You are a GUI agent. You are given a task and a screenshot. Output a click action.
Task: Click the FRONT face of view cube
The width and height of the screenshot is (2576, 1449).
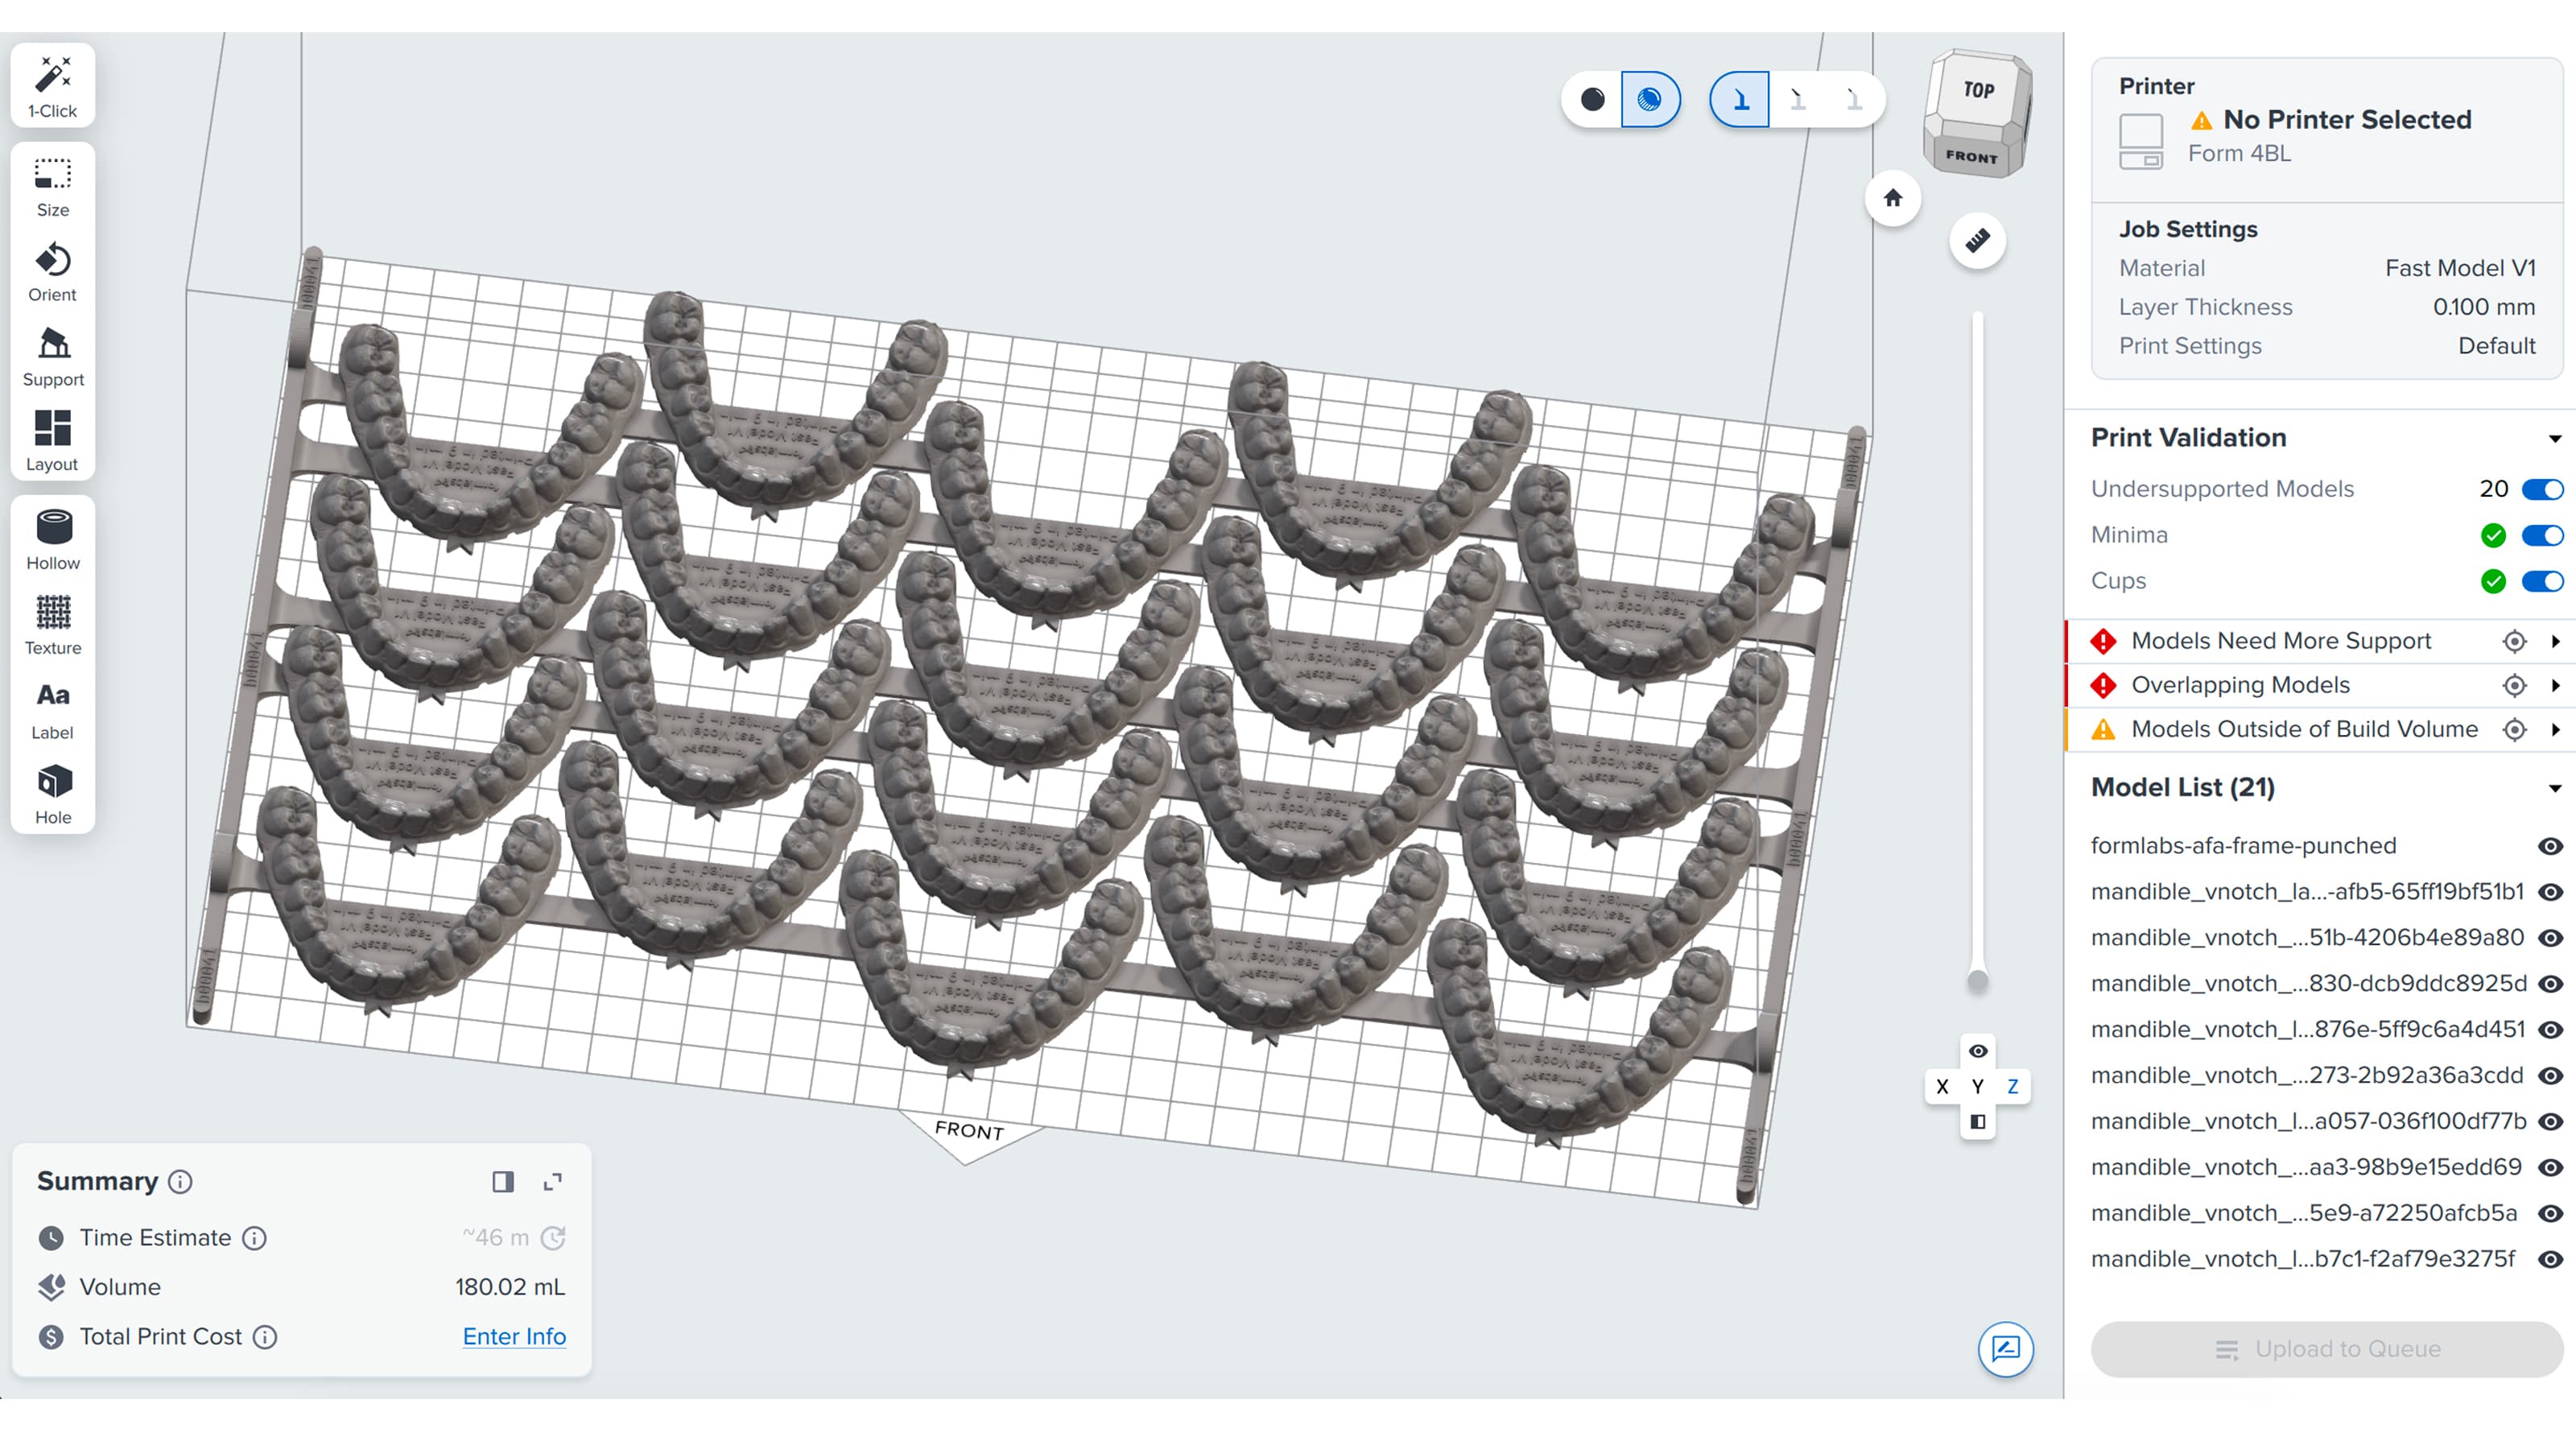tap(1971, 157)
